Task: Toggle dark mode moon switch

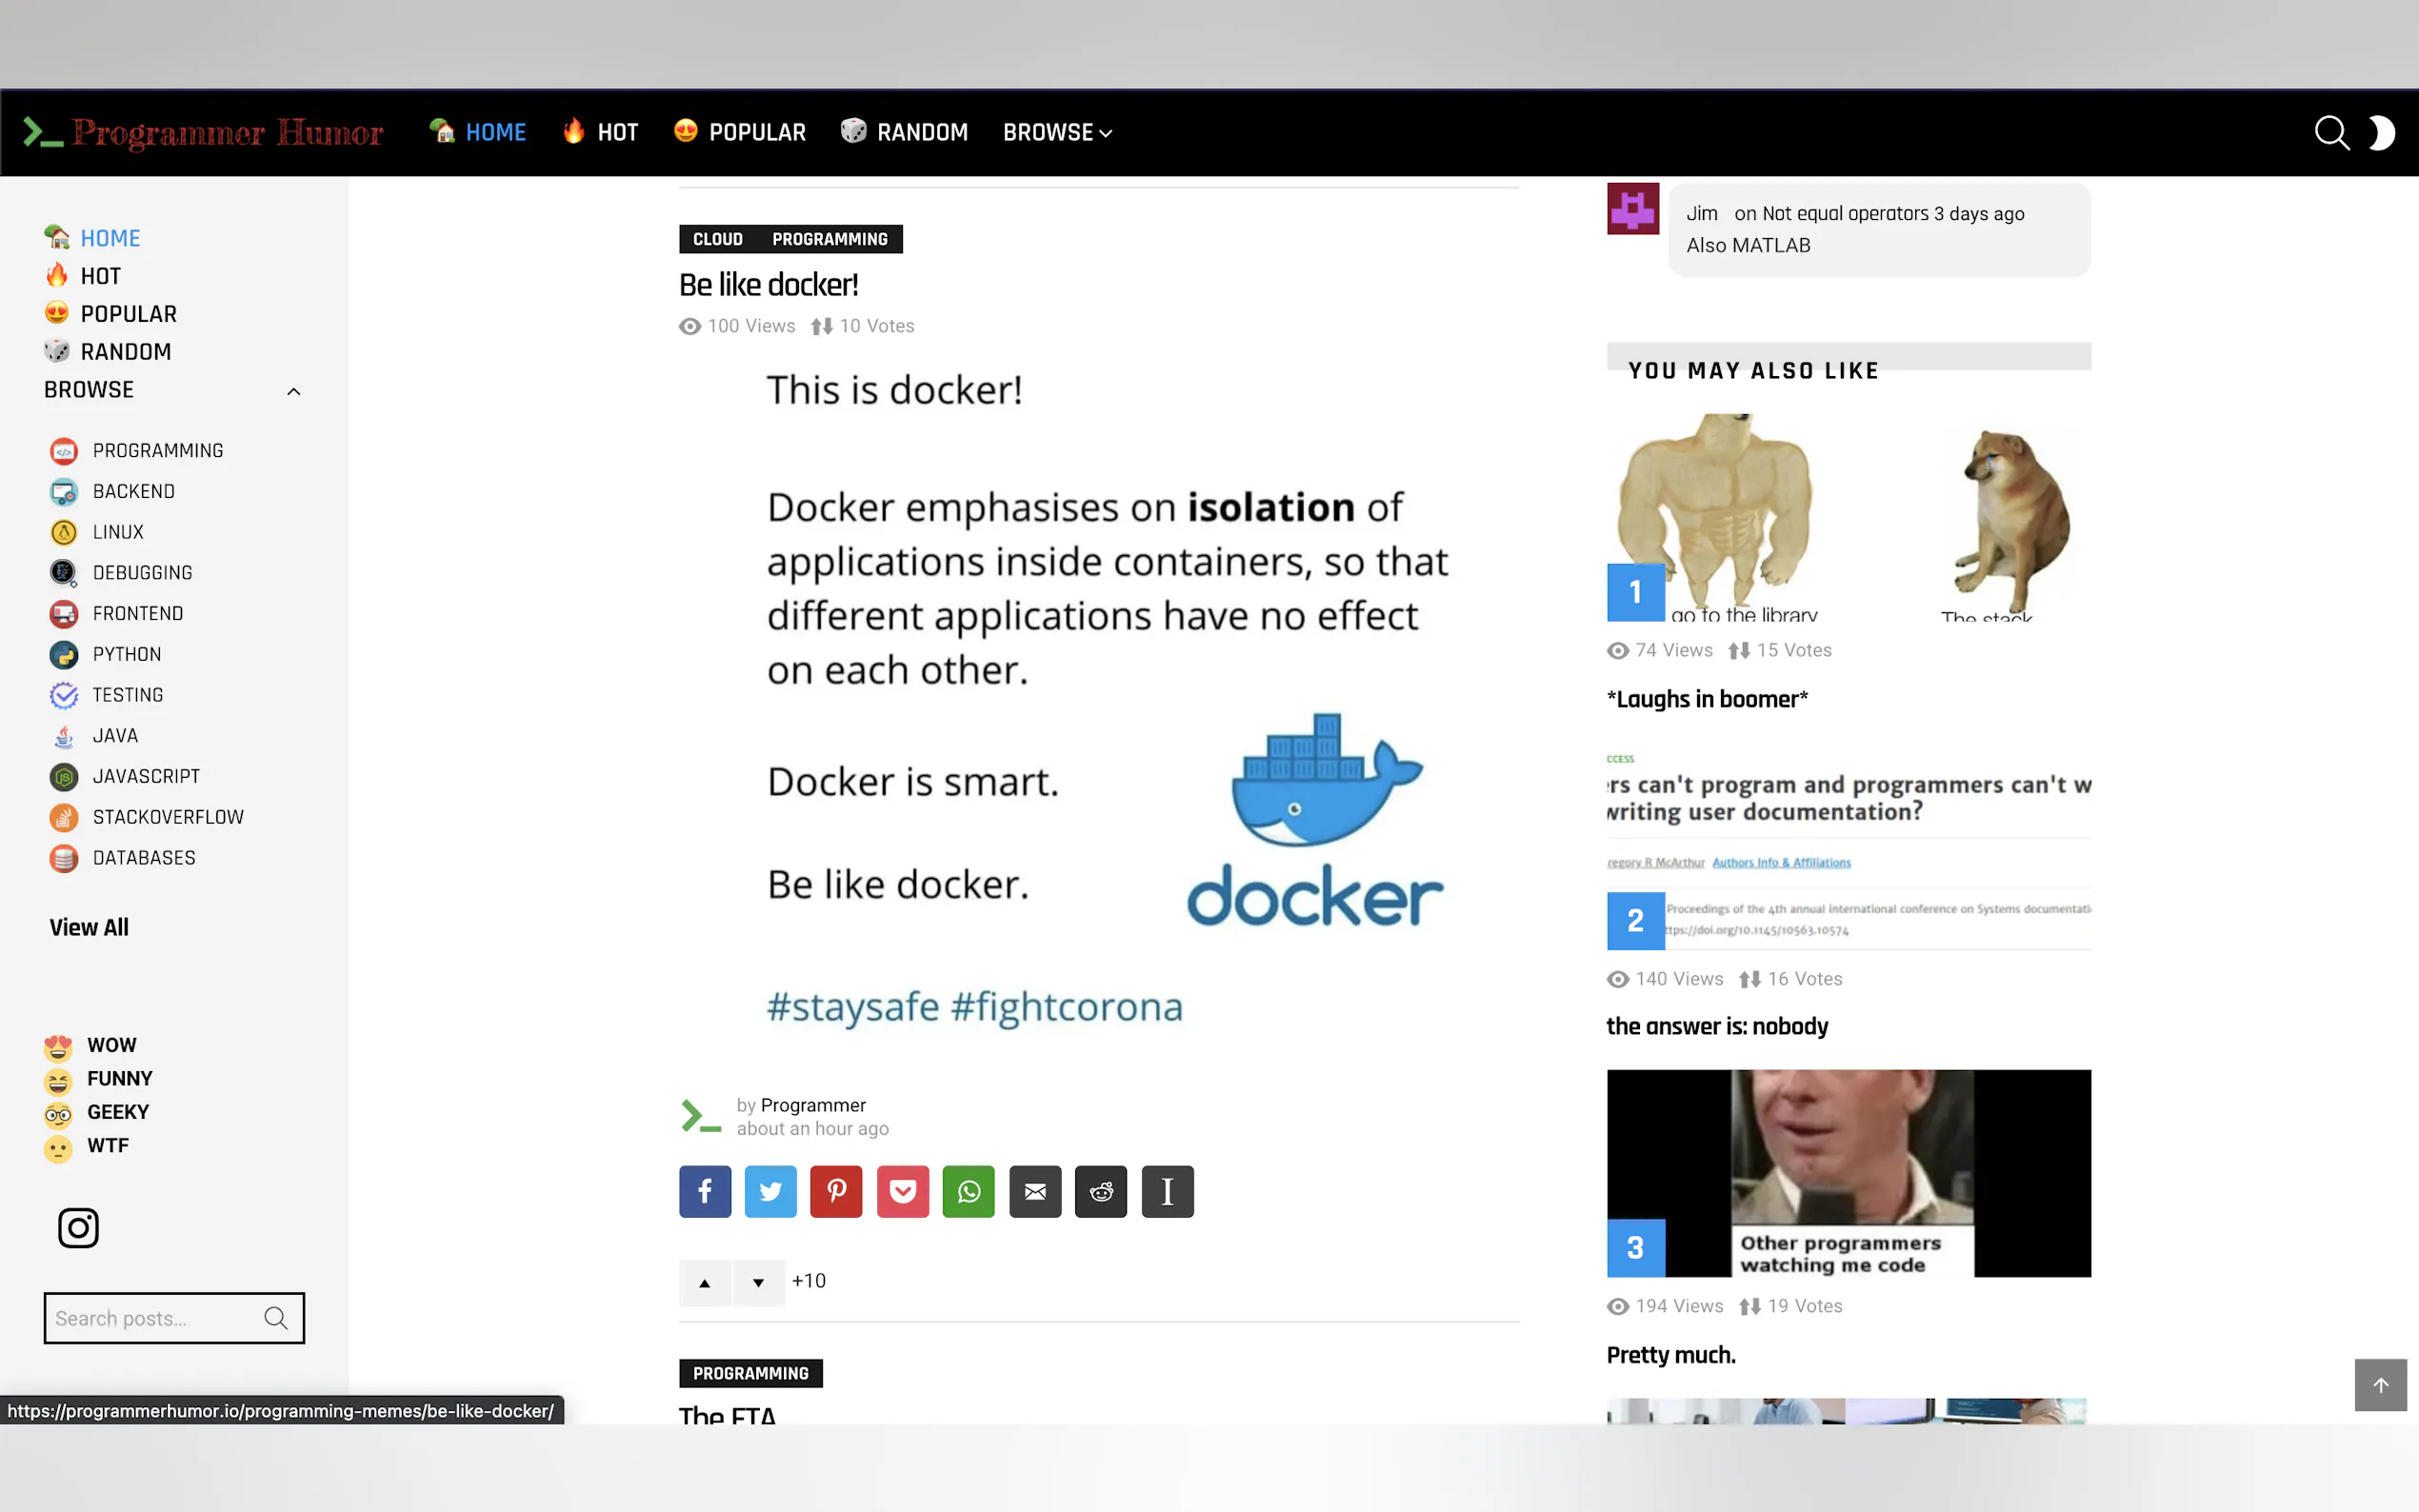Action: (2381, 133)
